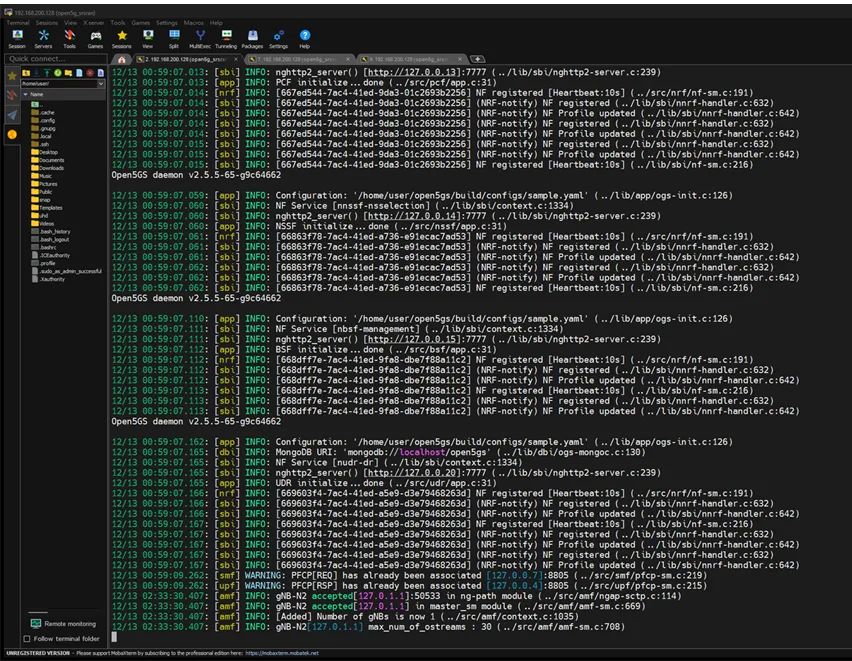The height and width of the screenshot is (661, 852).
Task: Open the X server menu
Action: (x=93, y=23)
